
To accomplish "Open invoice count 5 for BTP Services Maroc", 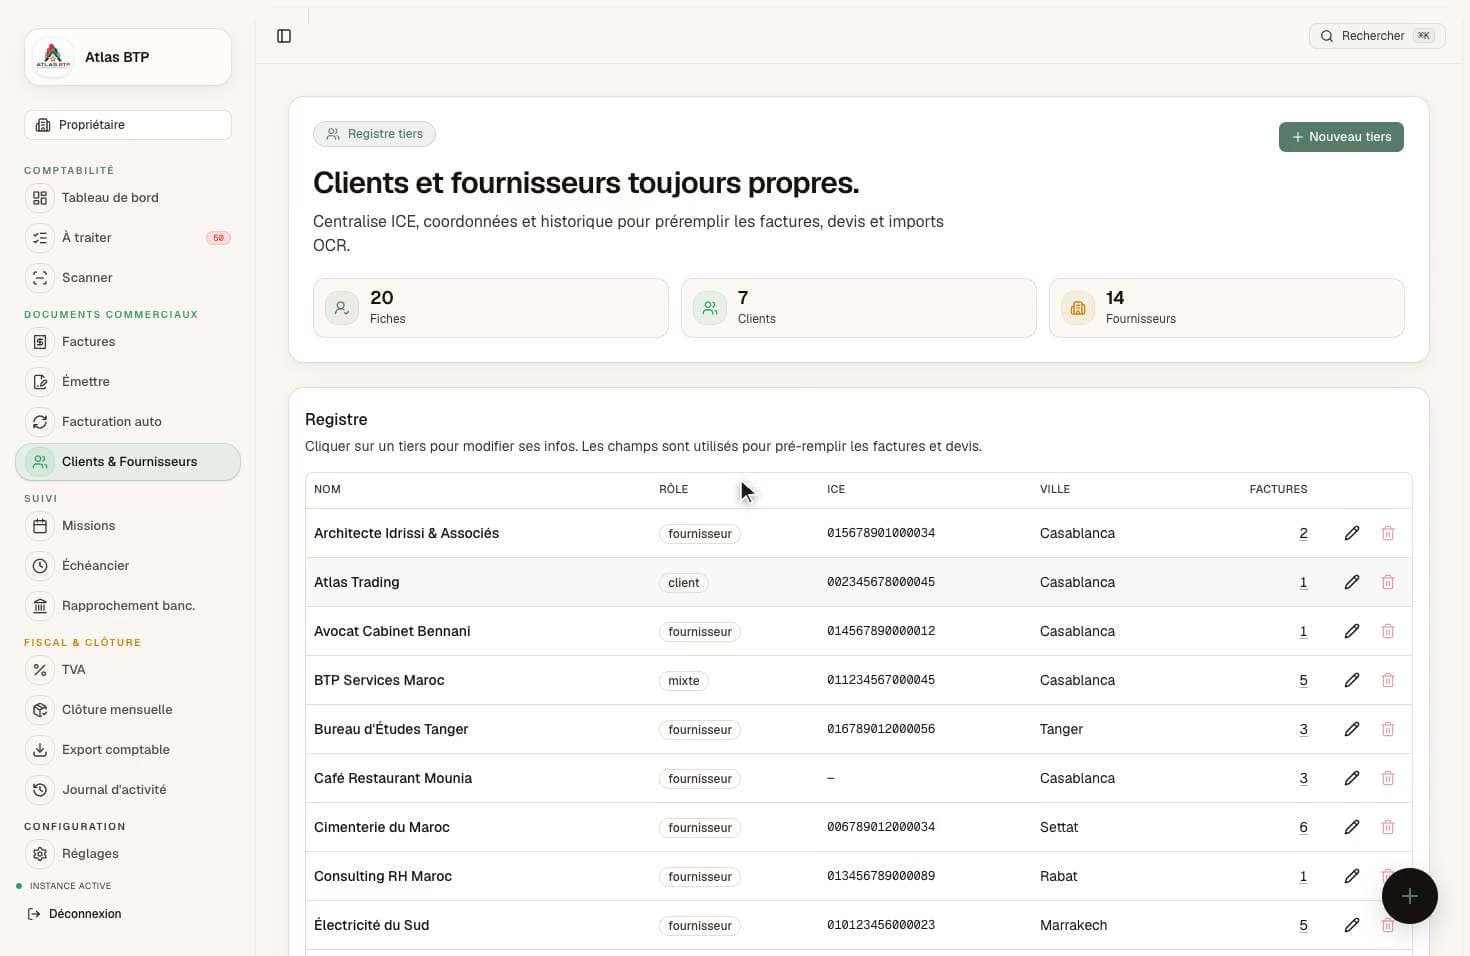I will pos(1303,680).
